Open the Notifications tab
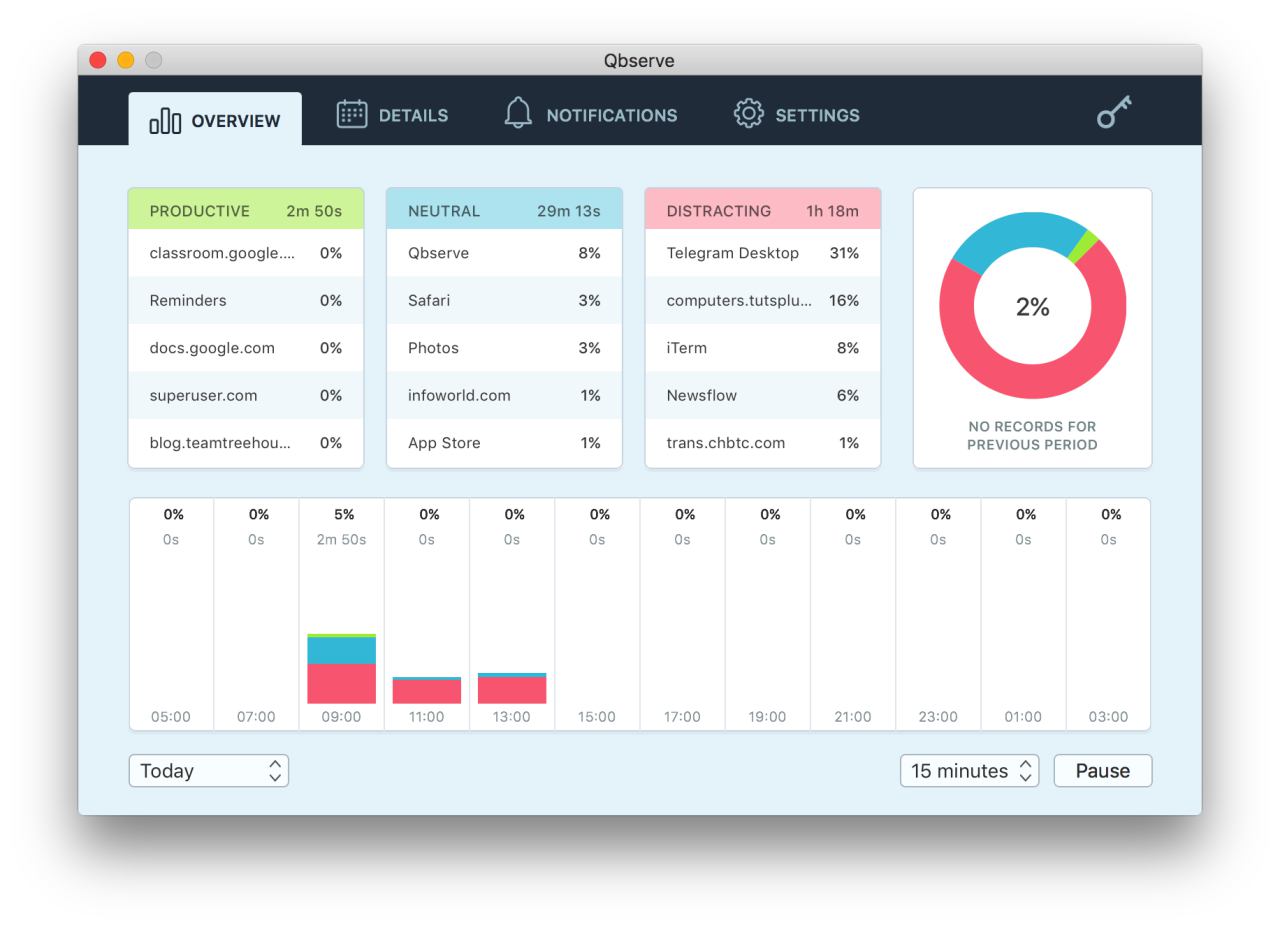 click(x=590, y=115)
